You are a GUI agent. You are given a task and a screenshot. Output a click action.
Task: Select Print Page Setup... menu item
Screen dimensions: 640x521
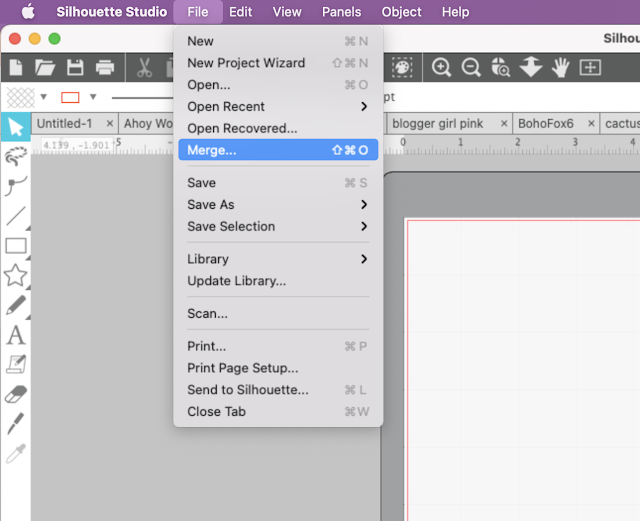pyautogui.click(x=278, y=368)
